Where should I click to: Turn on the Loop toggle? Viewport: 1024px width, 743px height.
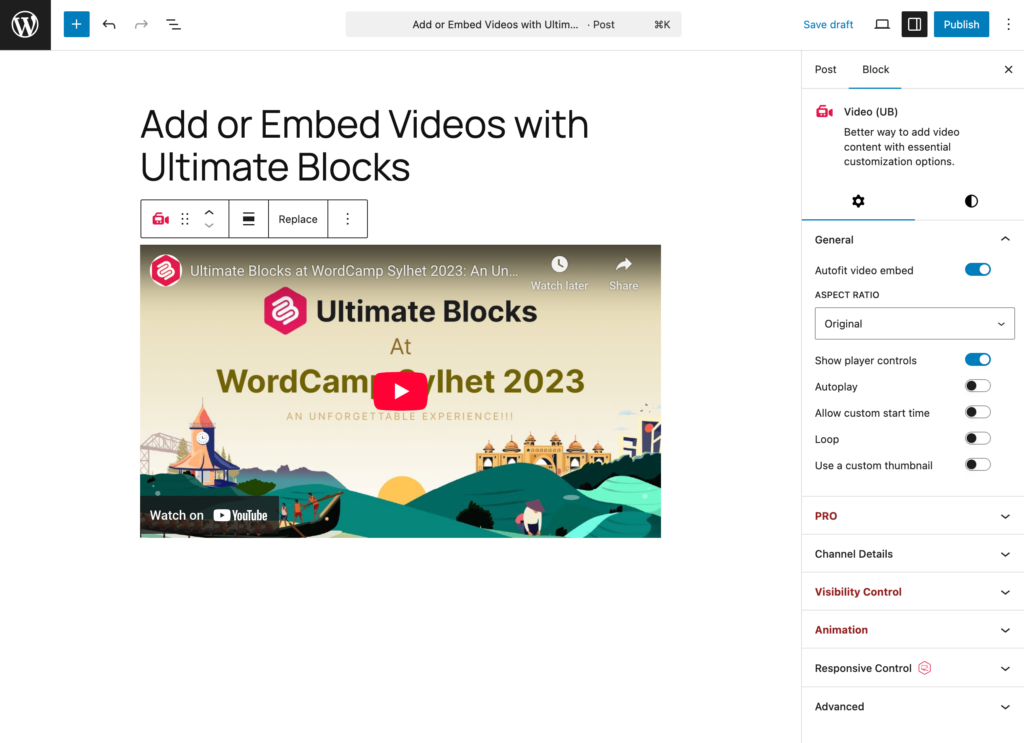pyautogui.click(x=977, y=439)
